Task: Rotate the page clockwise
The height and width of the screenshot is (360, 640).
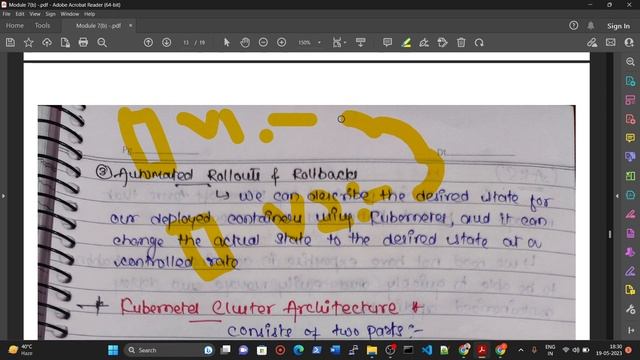Action: coord(479,42)
